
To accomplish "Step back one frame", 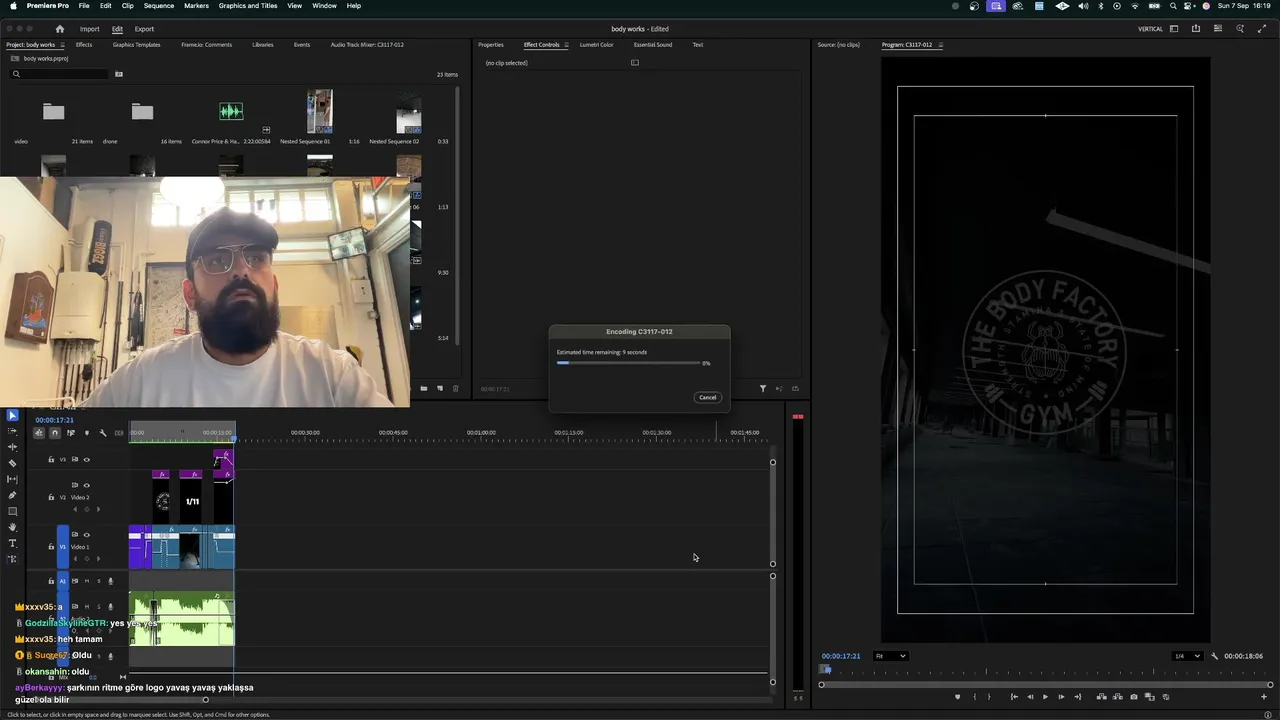I will [x=1030, y=697].
